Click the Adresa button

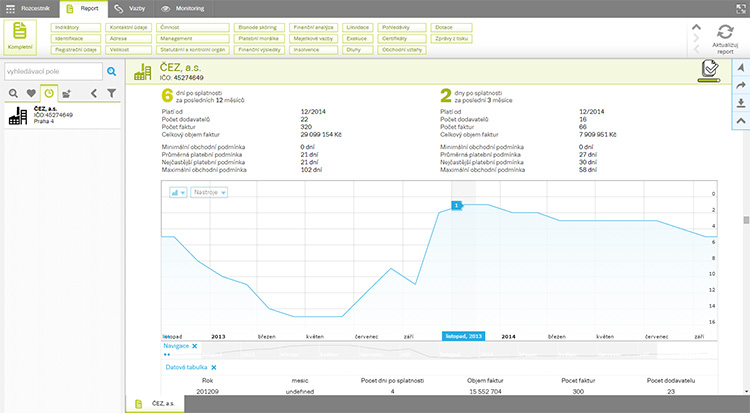coord(129,39)
